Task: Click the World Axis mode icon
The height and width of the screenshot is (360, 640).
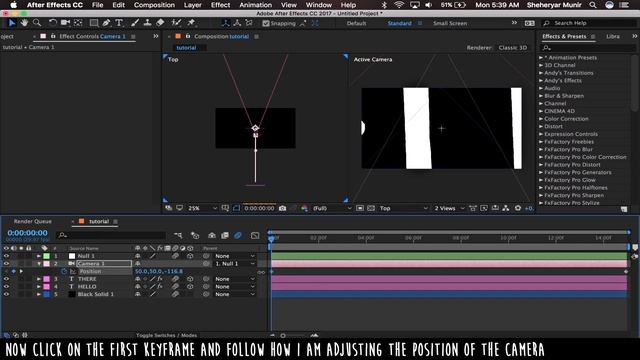Action: point(237,23)
